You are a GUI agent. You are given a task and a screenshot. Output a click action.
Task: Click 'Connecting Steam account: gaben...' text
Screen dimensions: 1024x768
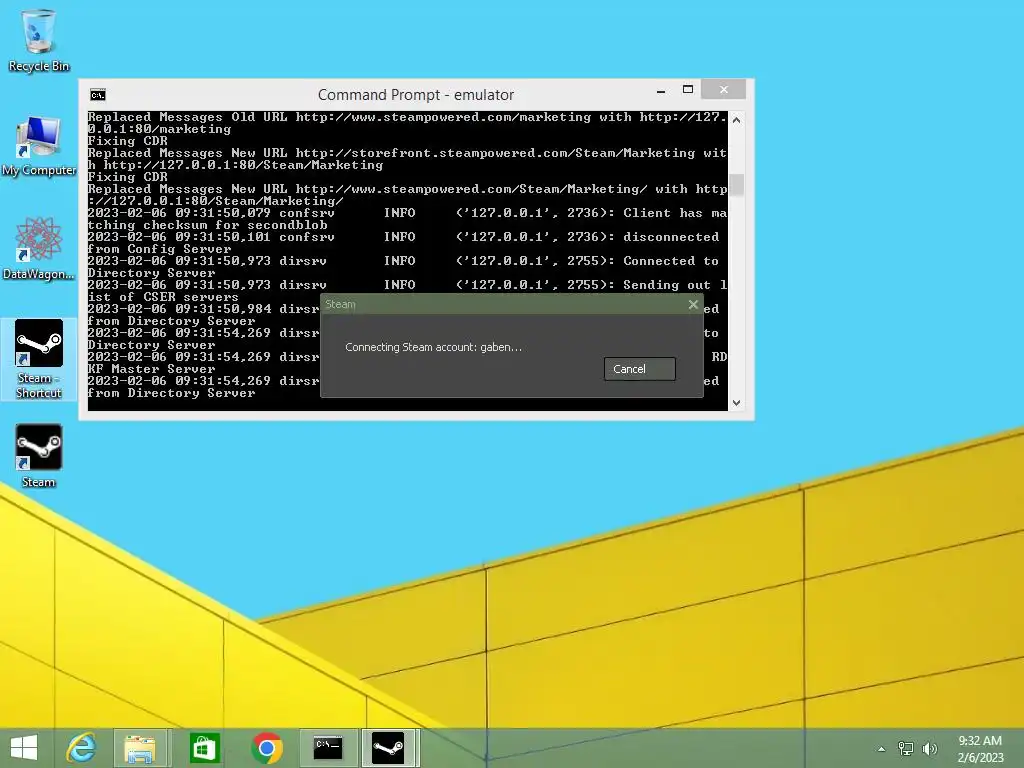tap(434, 347)
